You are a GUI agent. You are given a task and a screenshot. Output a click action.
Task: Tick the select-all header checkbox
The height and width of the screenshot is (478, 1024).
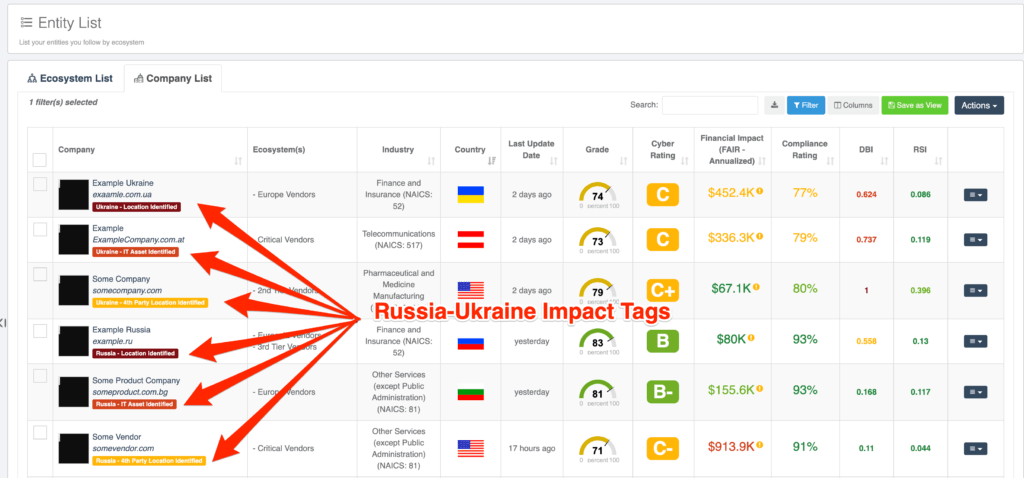coord(40,160)
